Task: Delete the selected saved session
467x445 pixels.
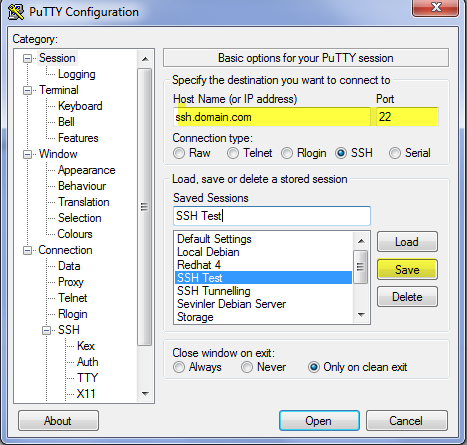Action: (x=407, y=297)
